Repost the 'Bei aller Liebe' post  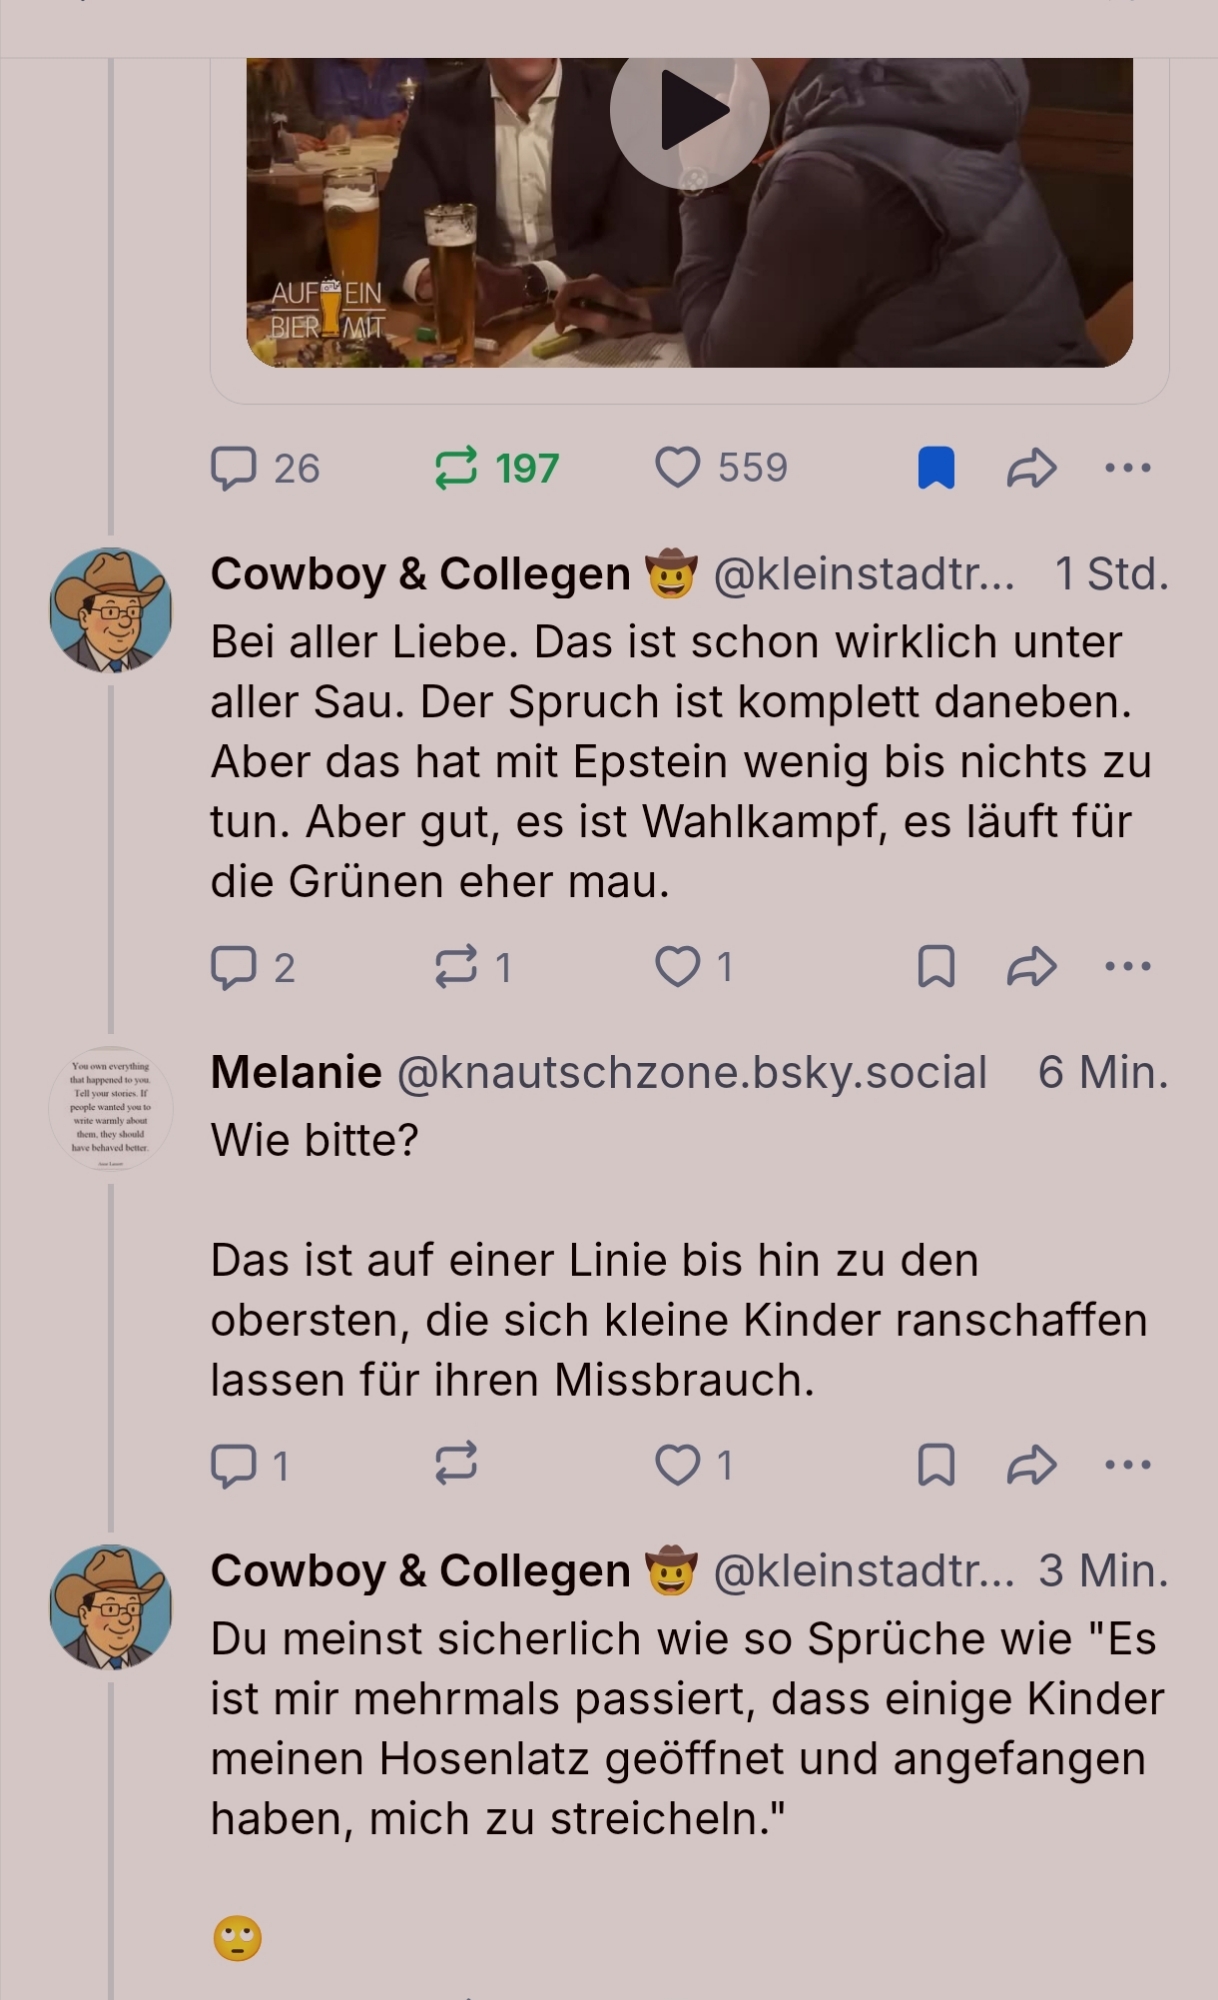(456, 967)
